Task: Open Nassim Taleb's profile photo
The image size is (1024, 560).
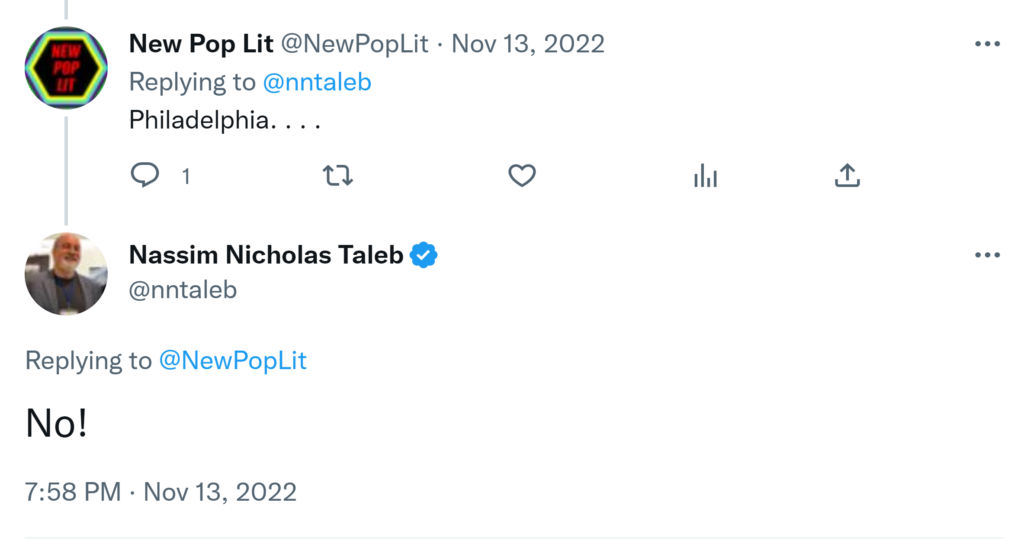Action: [66, 274]
